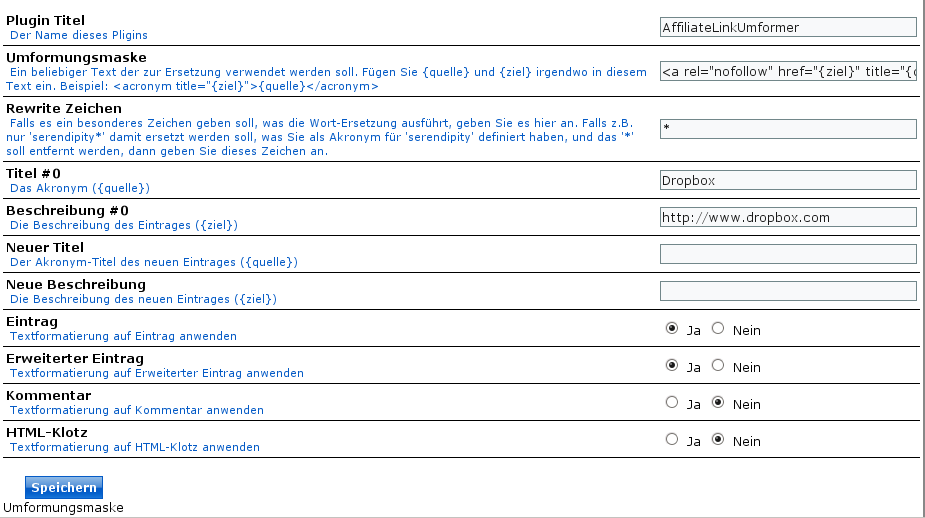
Task: Enable Ja for HTML-Klotz
Action: pyautogui.click(x=672, y=439)
